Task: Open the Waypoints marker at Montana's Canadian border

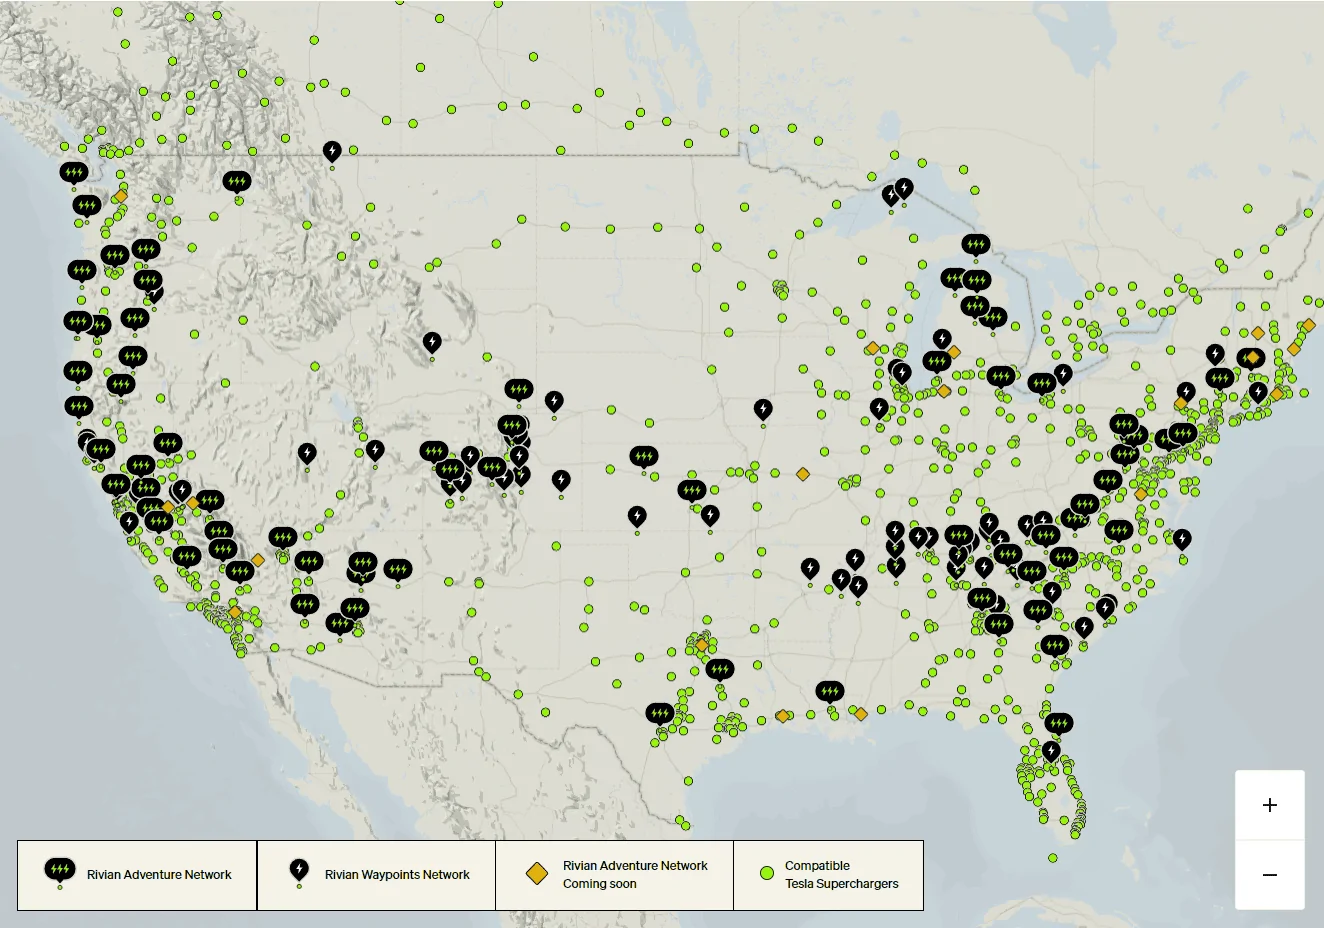Action: (x=332, y=151)
